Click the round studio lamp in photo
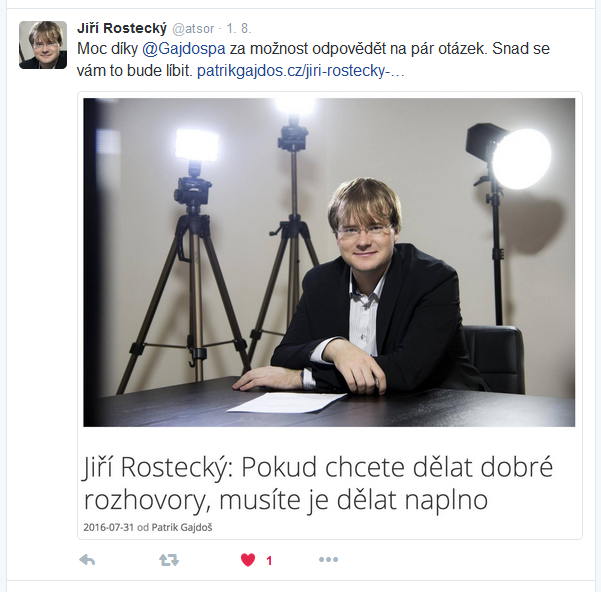Viewport: 601px width, 592px height. tap(522, 159)
